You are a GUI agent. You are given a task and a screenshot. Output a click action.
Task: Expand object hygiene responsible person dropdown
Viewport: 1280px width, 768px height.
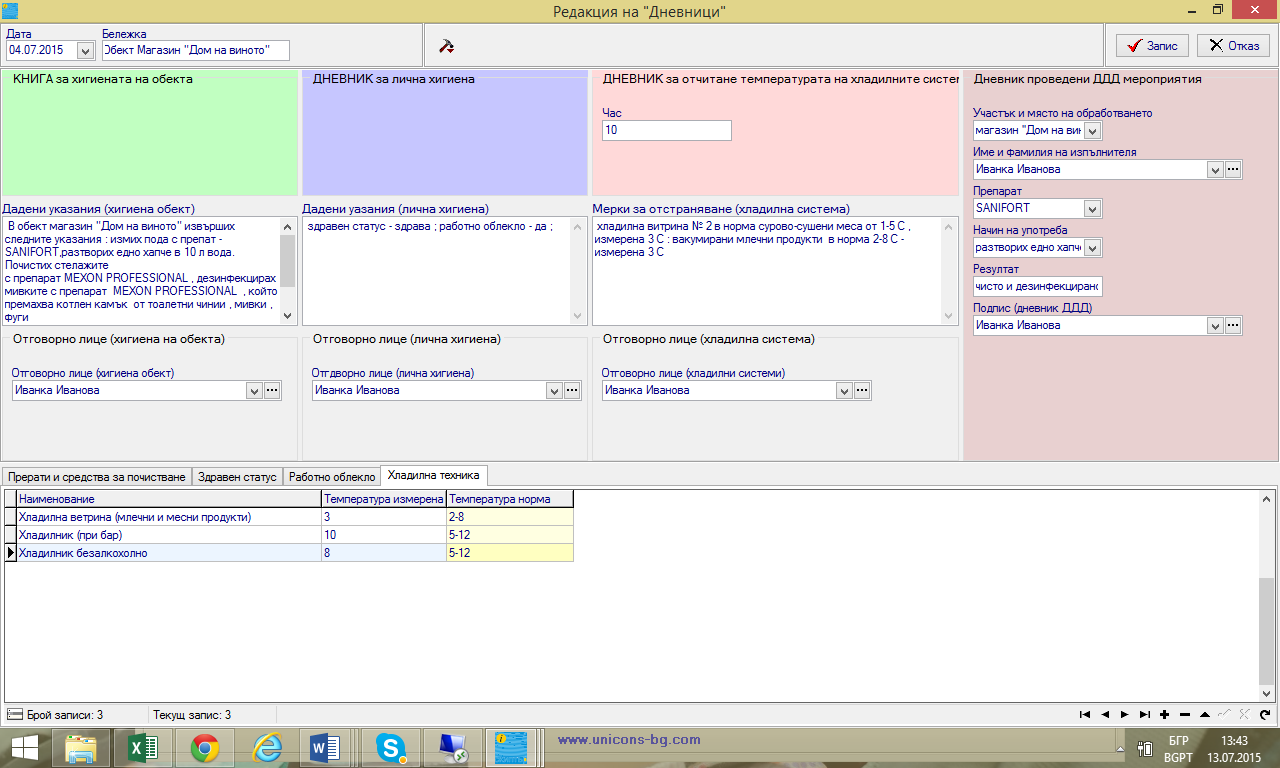tap(254, 390)
